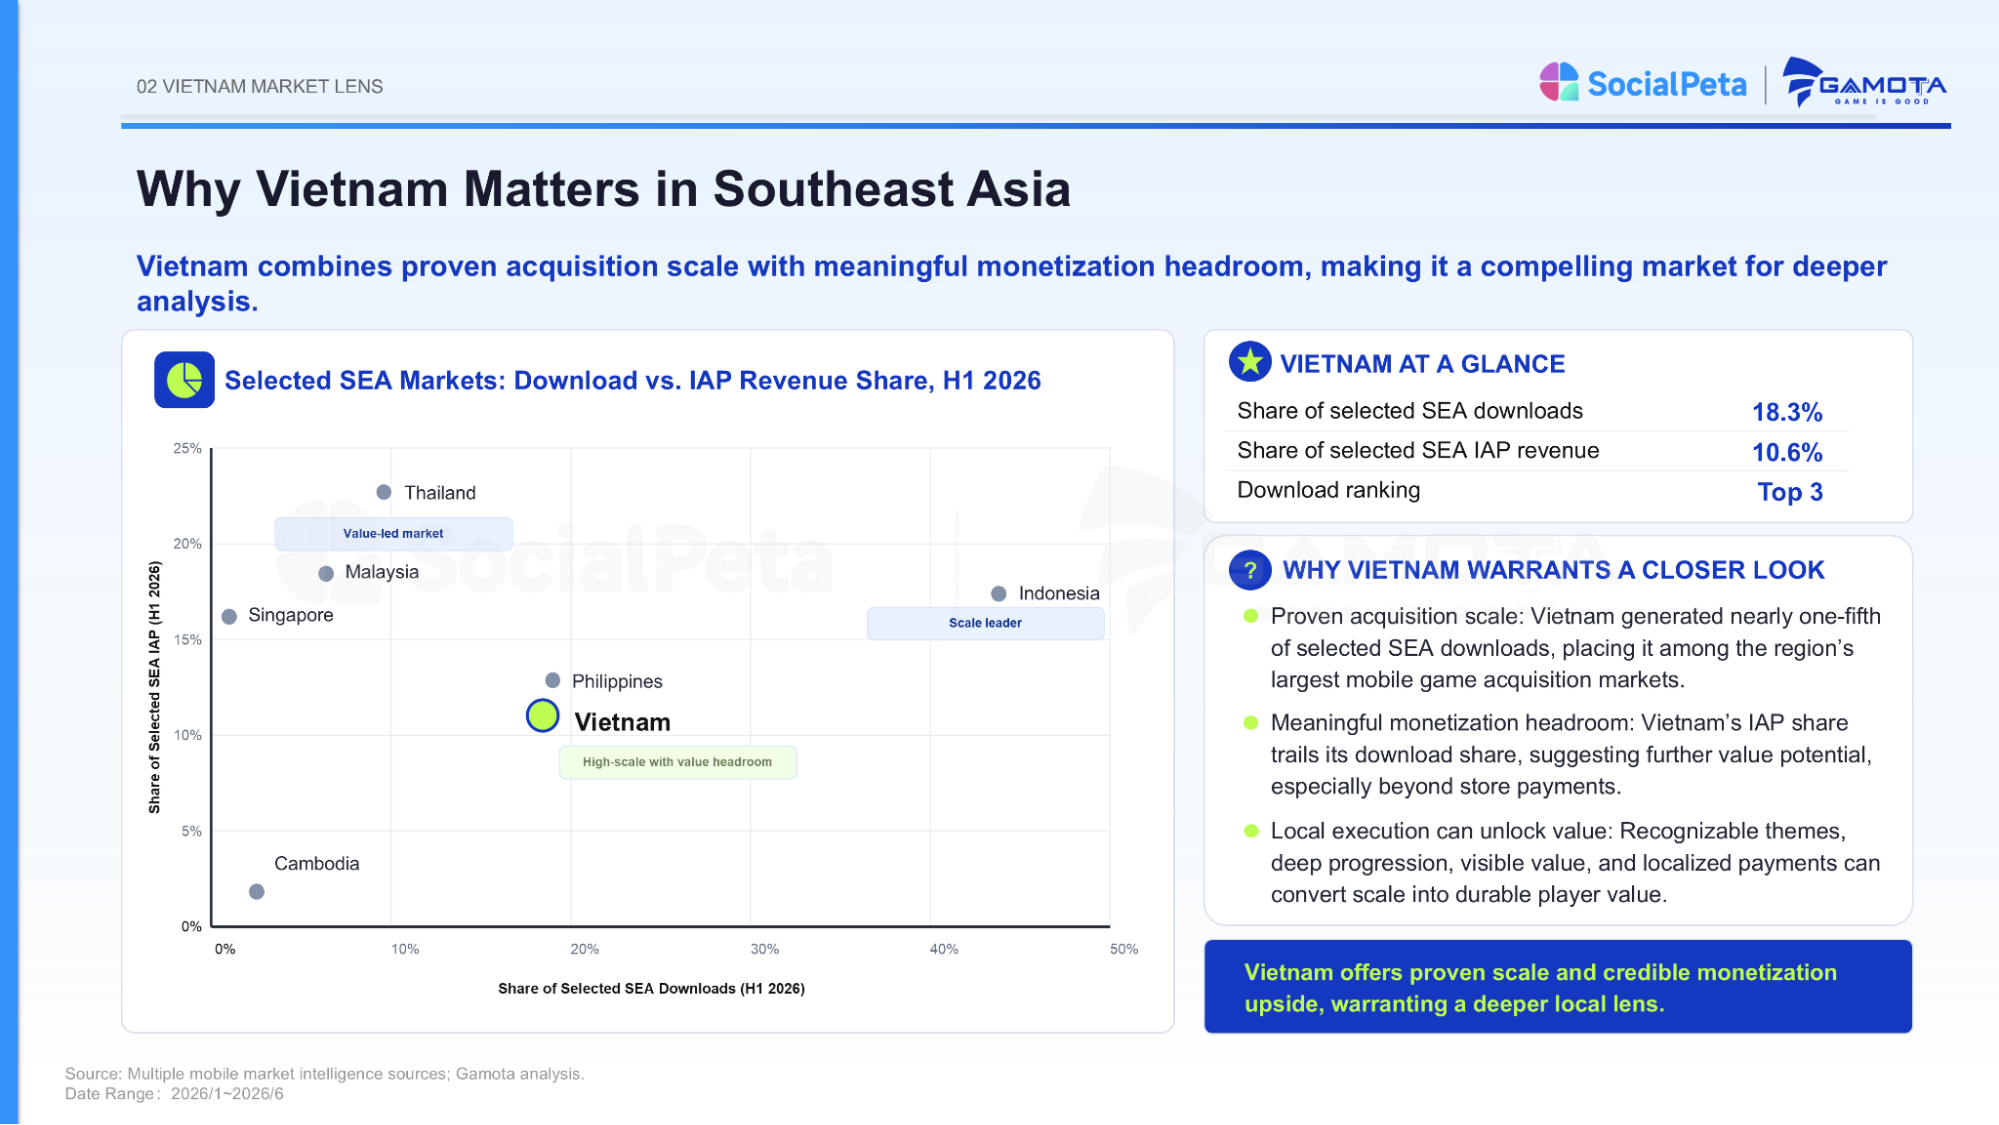Click the y-axis title 'Share of Selected SEA IAP'

[x=154, y=687]
